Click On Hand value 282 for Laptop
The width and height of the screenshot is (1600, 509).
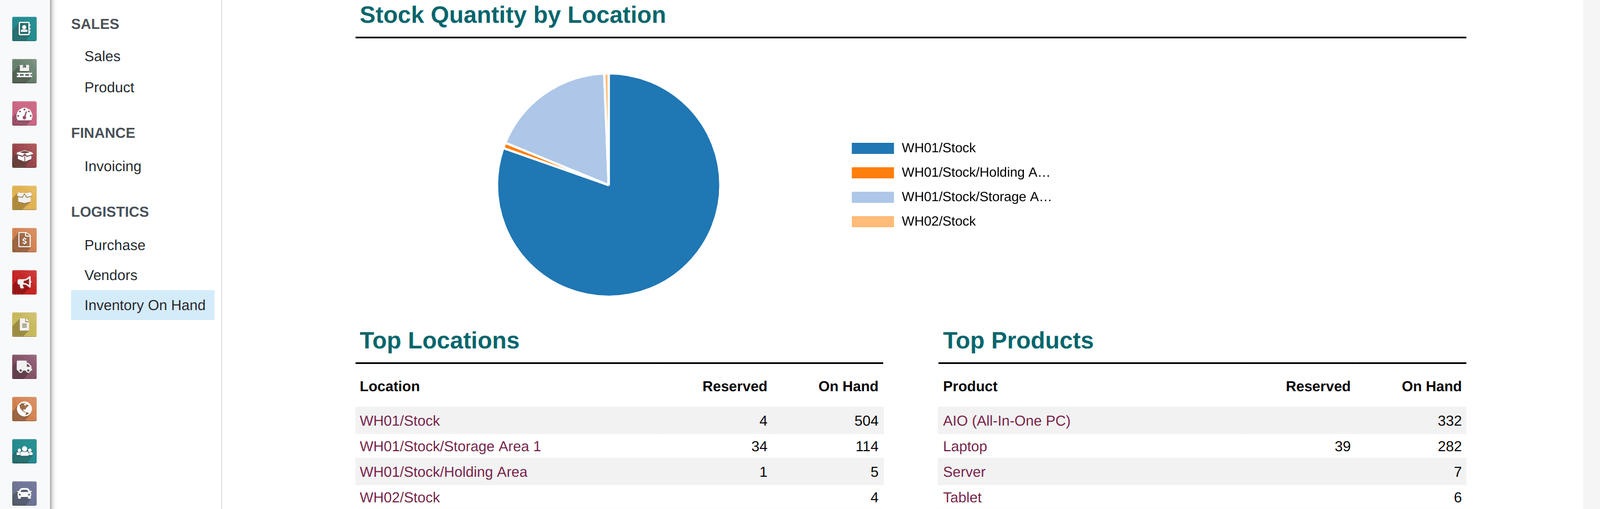1449,447
